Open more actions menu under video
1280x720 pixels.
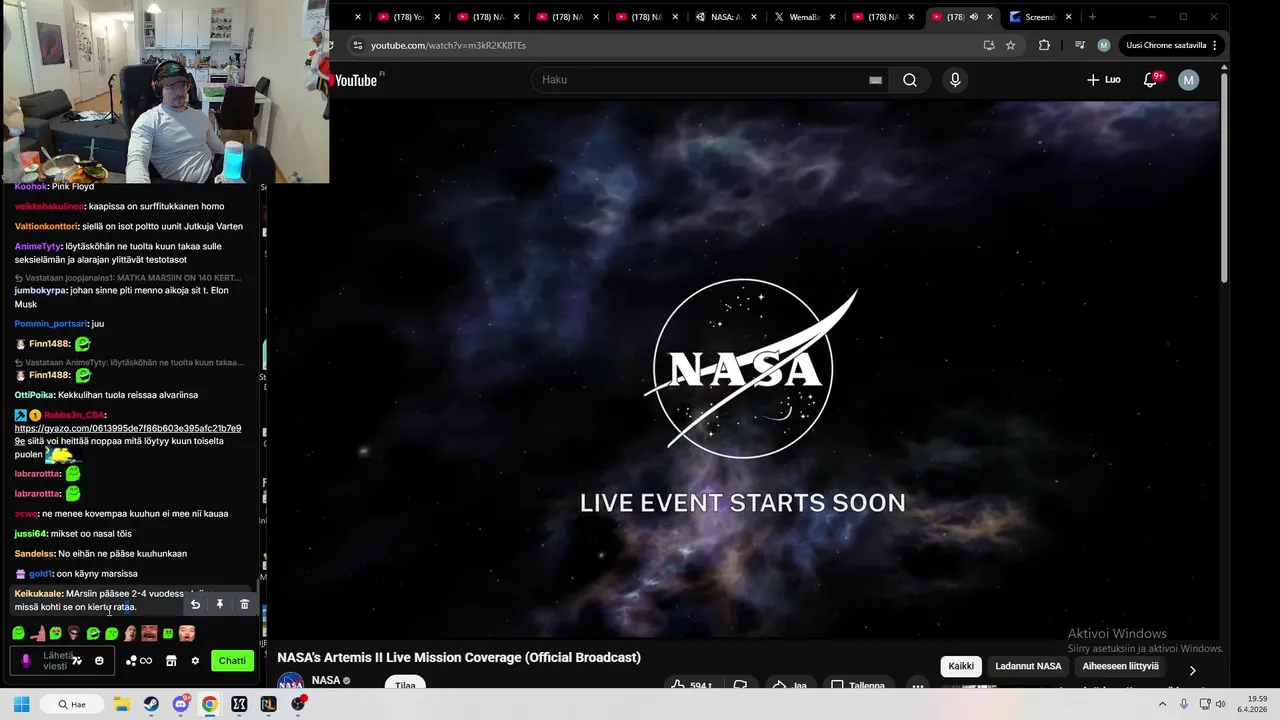pos(917,685)
